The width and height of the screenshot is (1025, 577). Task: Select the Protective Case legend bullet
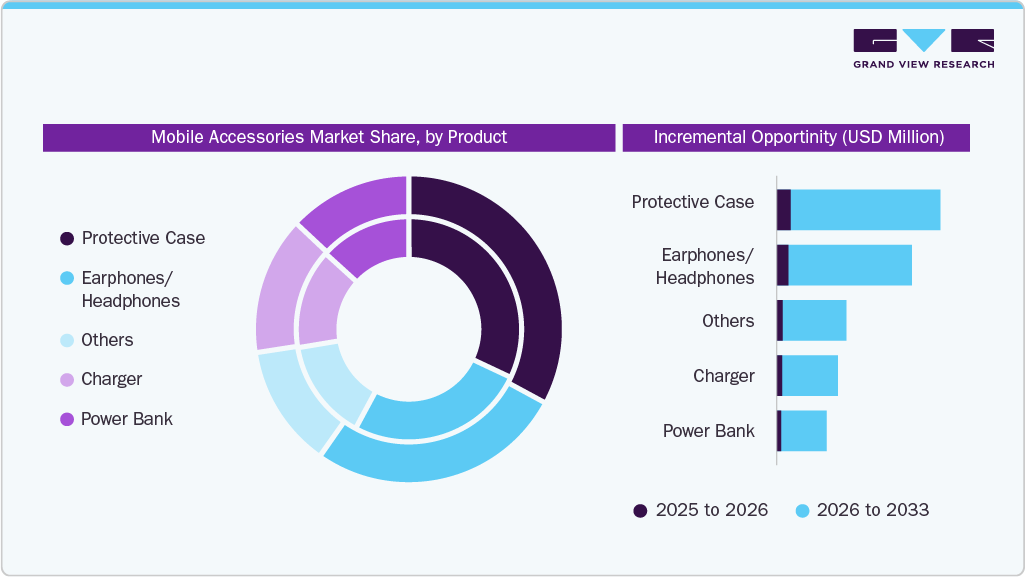pos(66,238)
